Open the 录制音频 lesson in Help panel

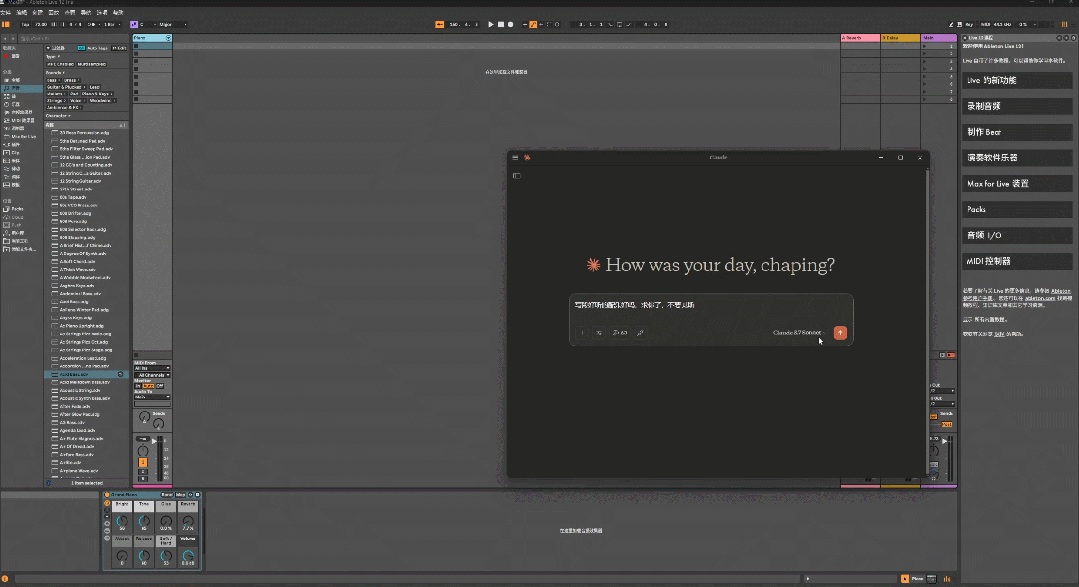coord(1016,106)
